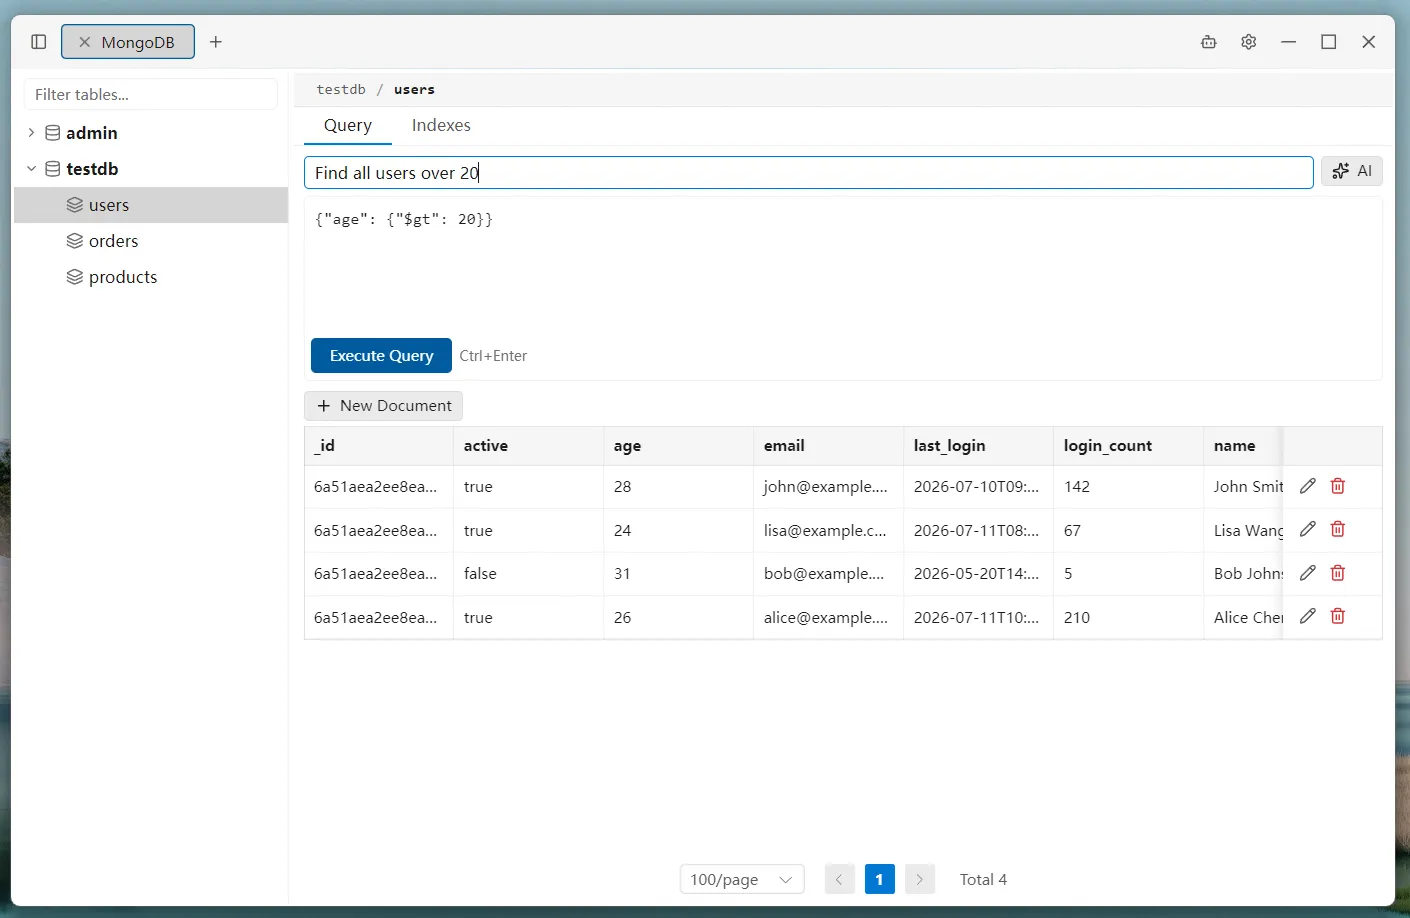Image resolution: width=1410 pixels, height=918 pixels.
Task: Switch to the Query tab
Action: pyautogui.click(x=348, y=125)
